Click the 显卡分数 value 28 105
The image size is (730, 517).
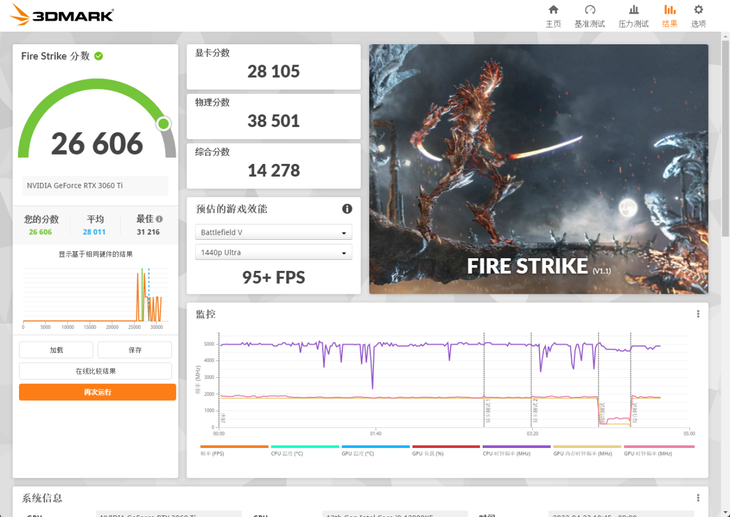point(273,71)
